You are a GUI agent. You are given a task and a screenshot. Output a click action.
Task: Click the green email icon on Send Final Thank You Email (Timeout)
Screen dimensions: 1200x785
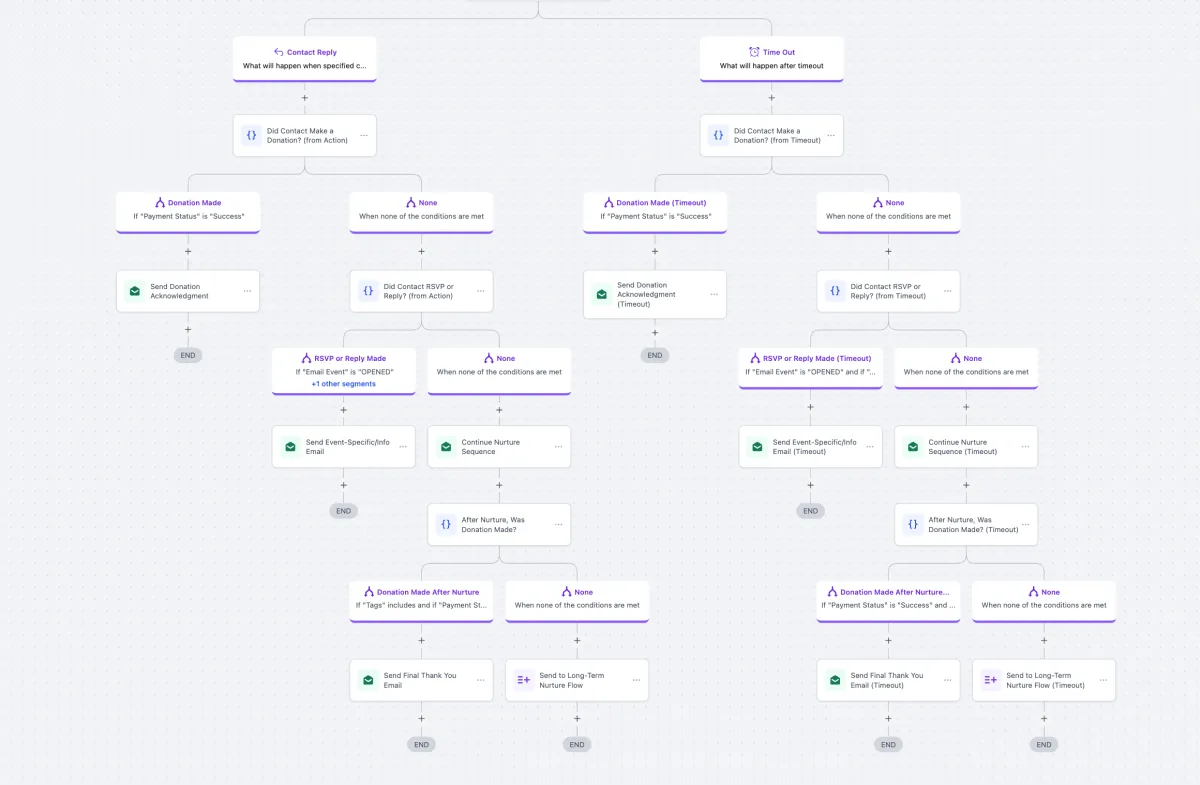point(835,680)
